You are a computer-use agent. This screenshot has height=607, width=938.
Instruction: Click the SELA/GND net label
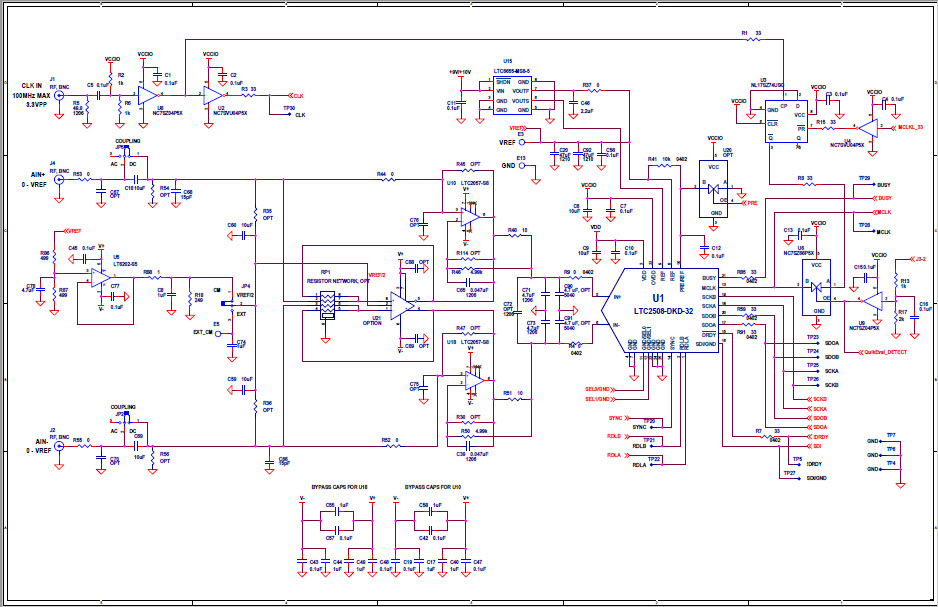[596, 389]
